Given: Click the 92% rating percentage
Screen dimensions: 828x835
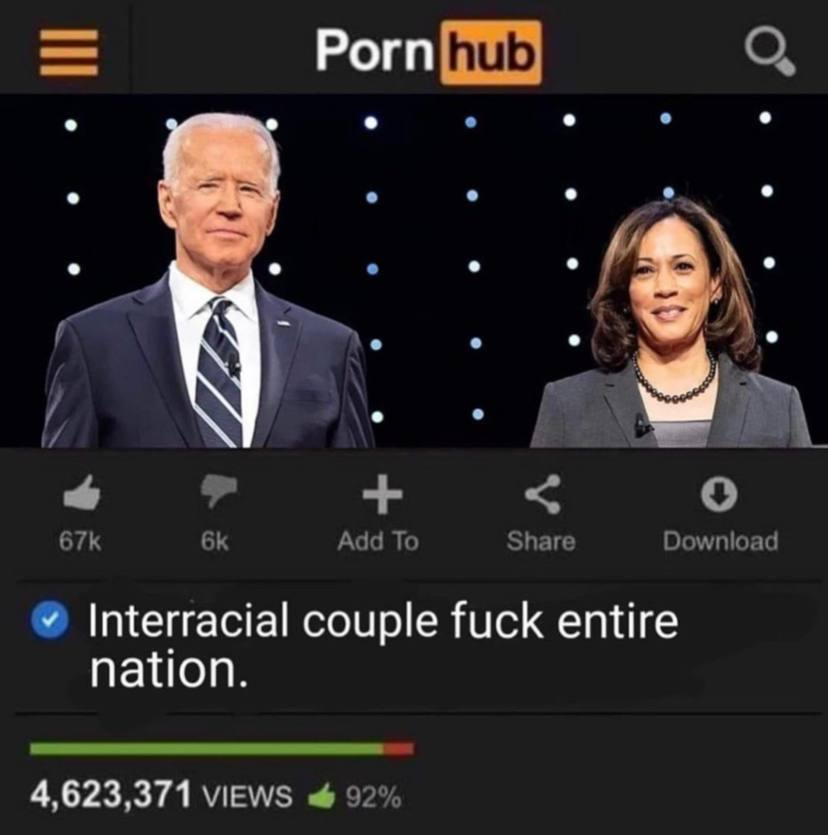Looking at the screenshot, I should point(374,797).
